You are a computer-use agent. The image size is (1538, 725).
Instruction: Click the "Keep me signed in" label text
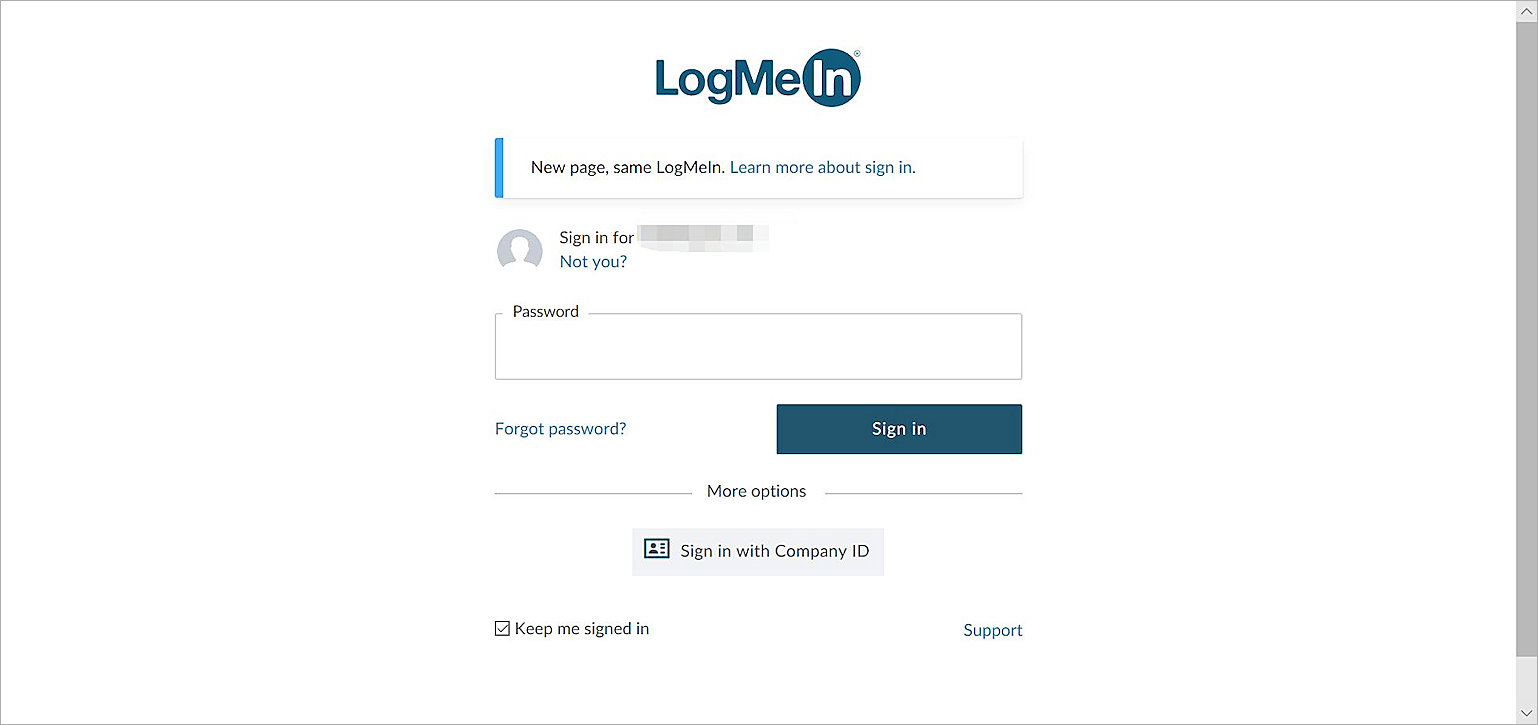(x=582, y=629)
